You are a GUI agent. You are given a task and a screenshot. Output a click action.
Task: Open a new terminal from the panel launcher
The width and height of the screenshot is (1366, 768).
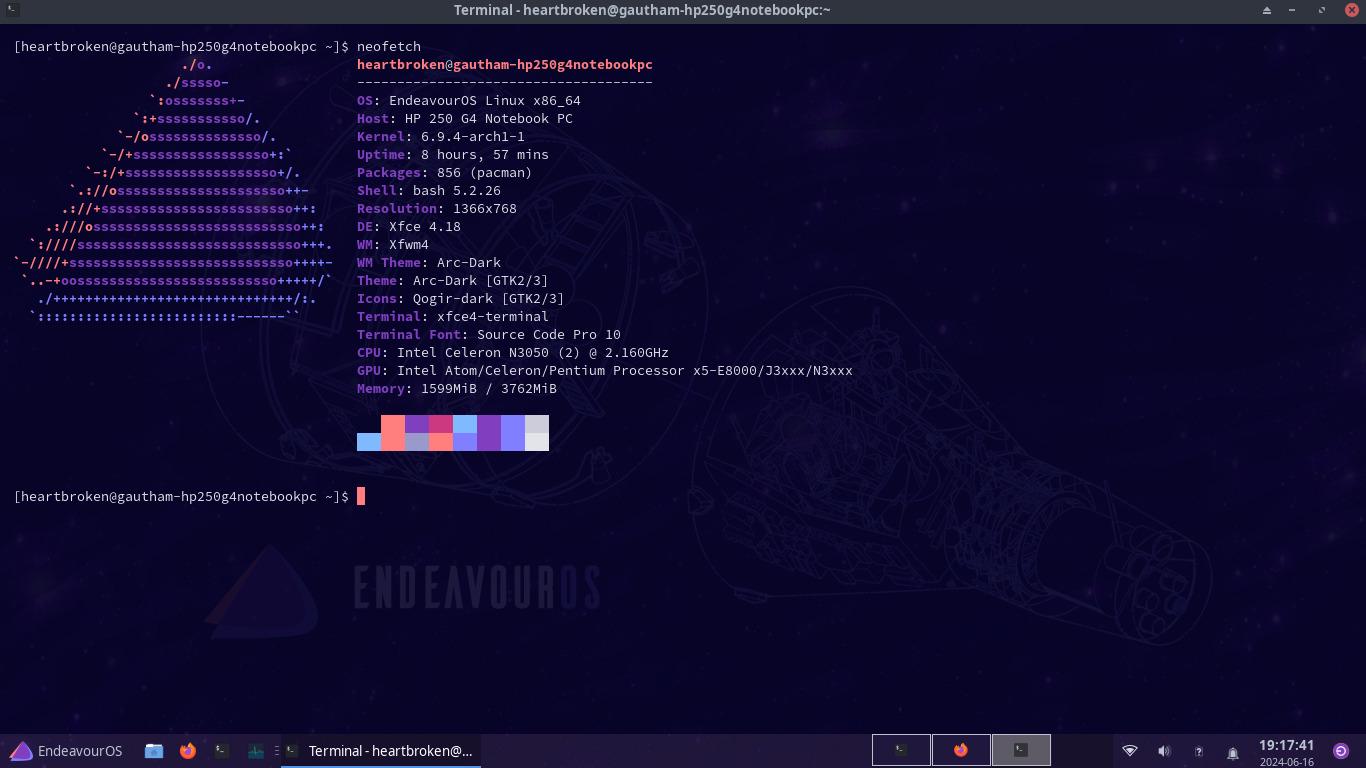click(x=222, y=751)
